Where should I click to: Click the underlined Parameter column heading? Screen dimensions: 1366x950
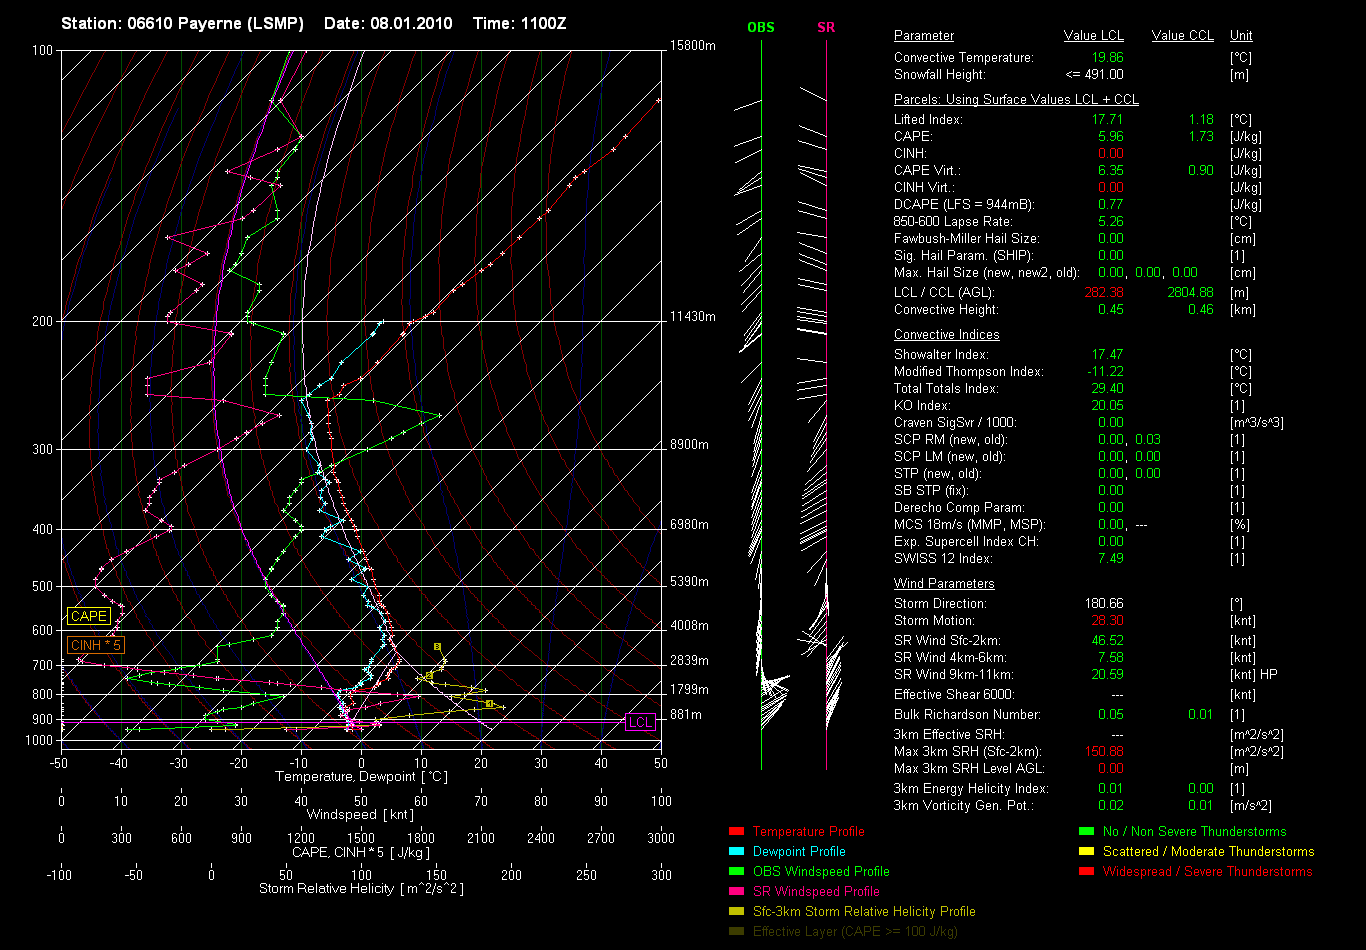coord(923,36)
